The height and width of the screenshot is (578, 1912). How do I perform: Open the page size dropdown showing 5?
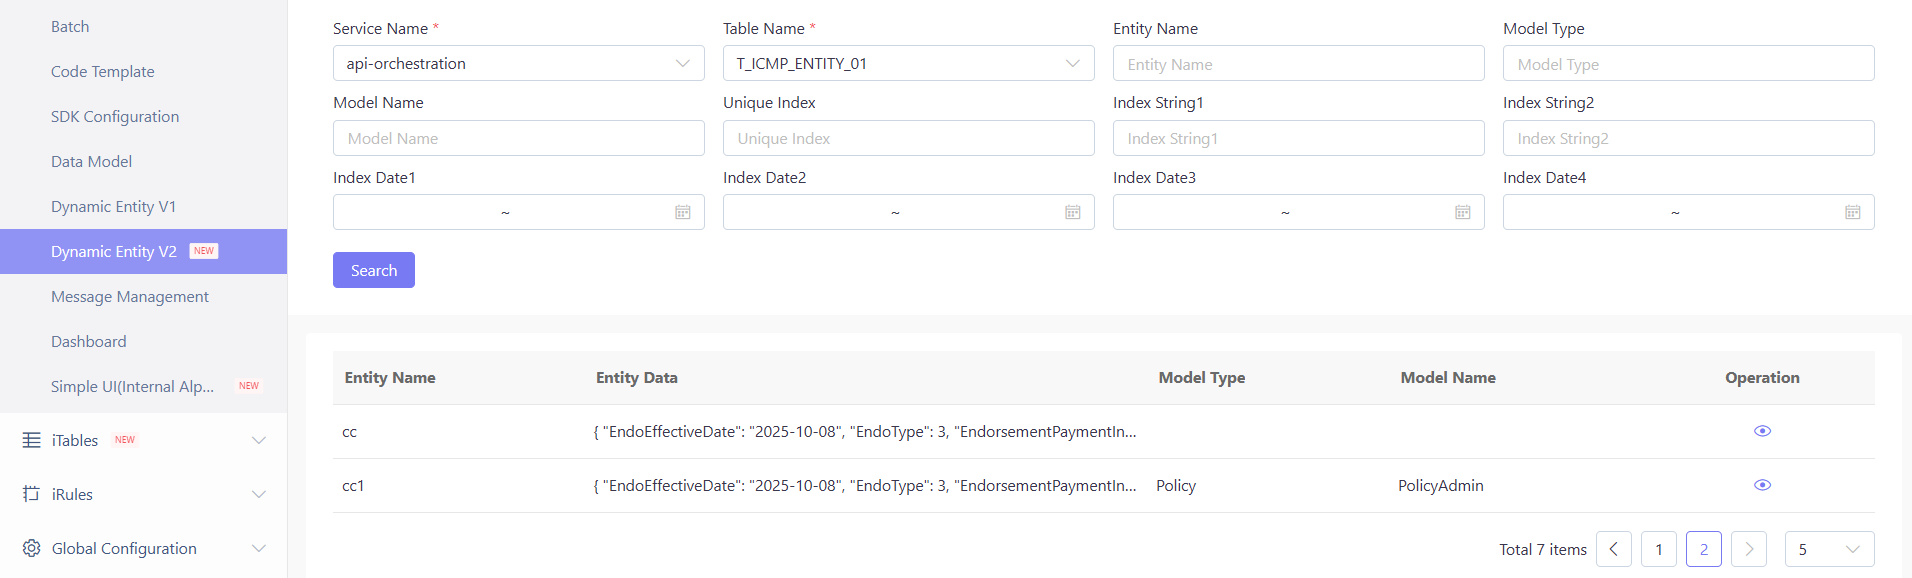coord(1830,549)
